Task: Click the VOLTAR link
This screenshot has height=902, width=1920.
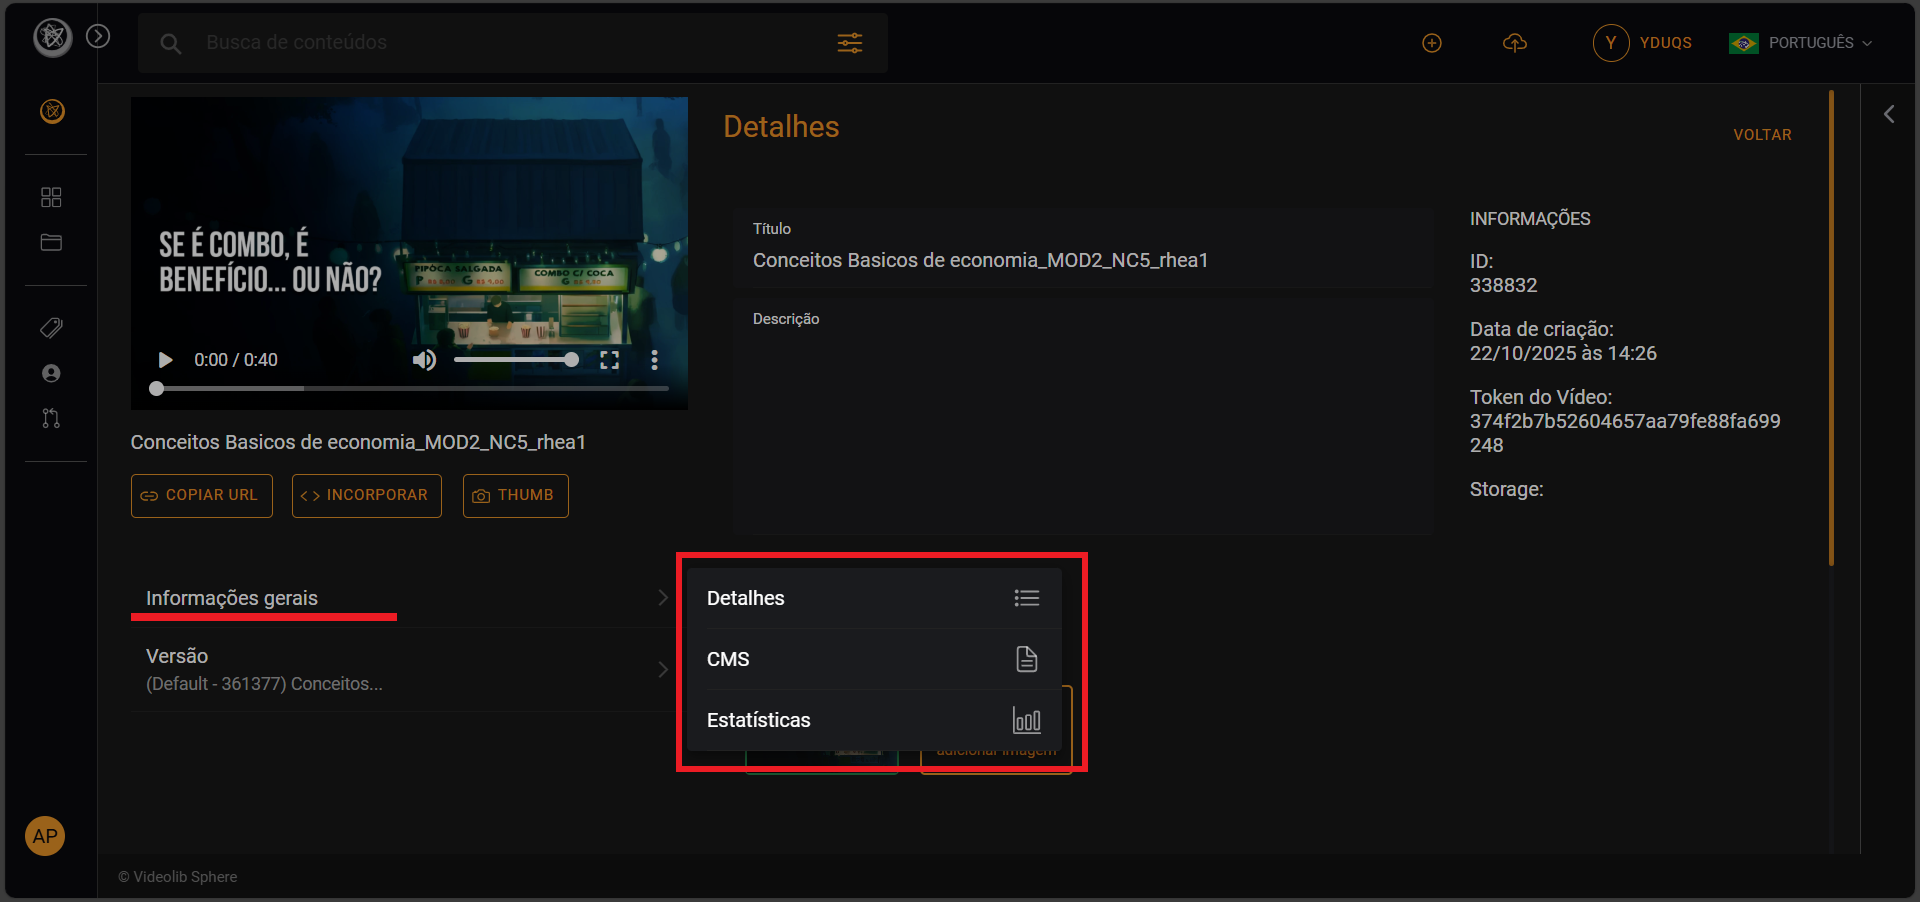Action: (x=1762, y=135)
